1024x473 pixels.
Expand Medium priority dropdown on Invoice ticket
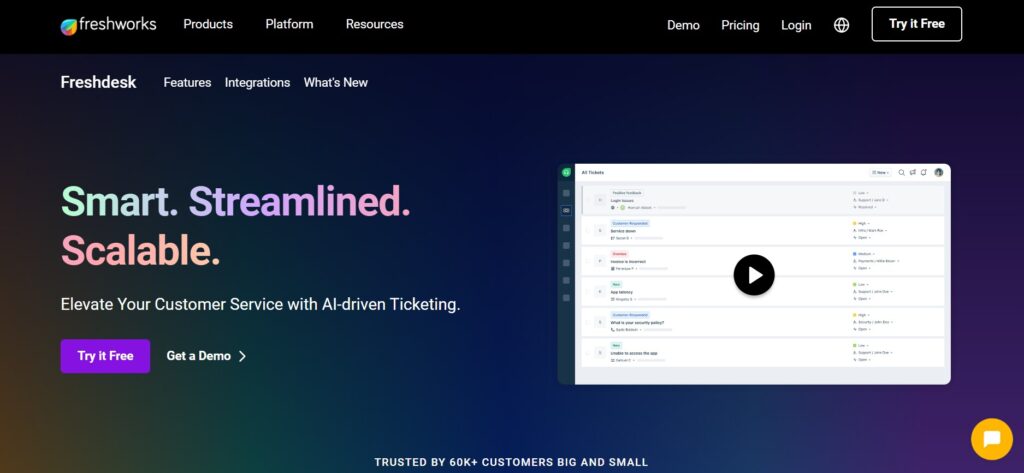[x=864, y=253]
